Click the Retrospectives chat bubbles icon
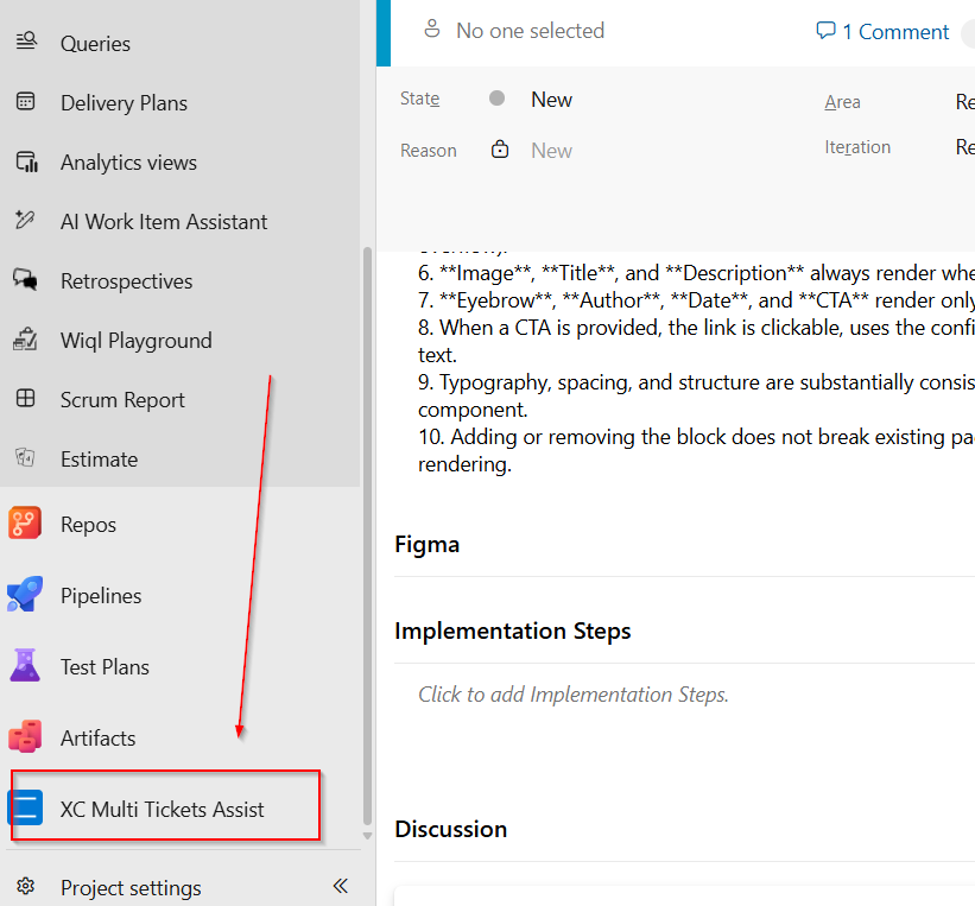 click(25, 279)
